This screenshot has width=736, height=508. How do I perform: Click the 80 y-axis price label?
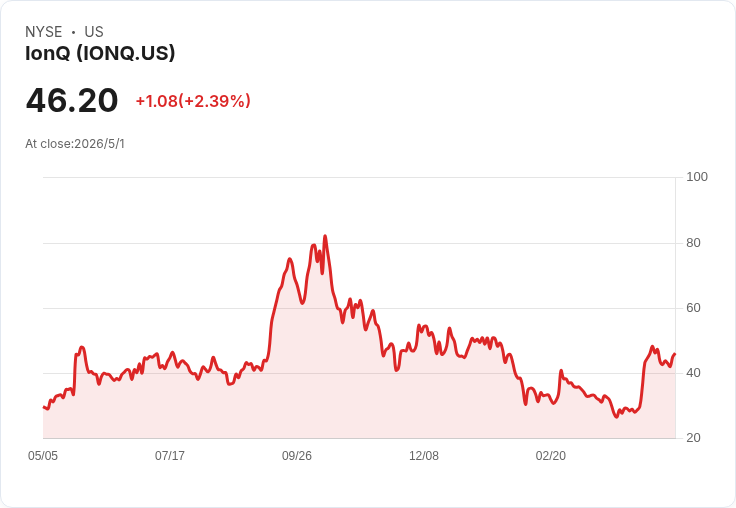click(693, 243)
